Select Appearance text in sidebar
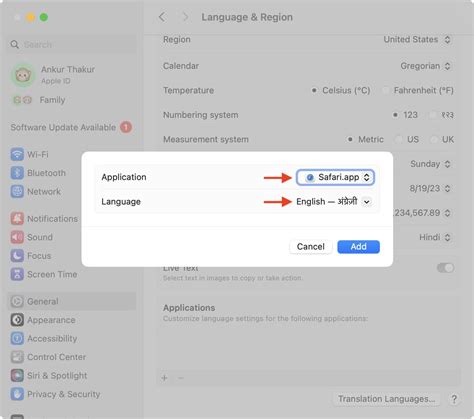Viewport: 474px width, 419px height. click(x=51, y=320)
